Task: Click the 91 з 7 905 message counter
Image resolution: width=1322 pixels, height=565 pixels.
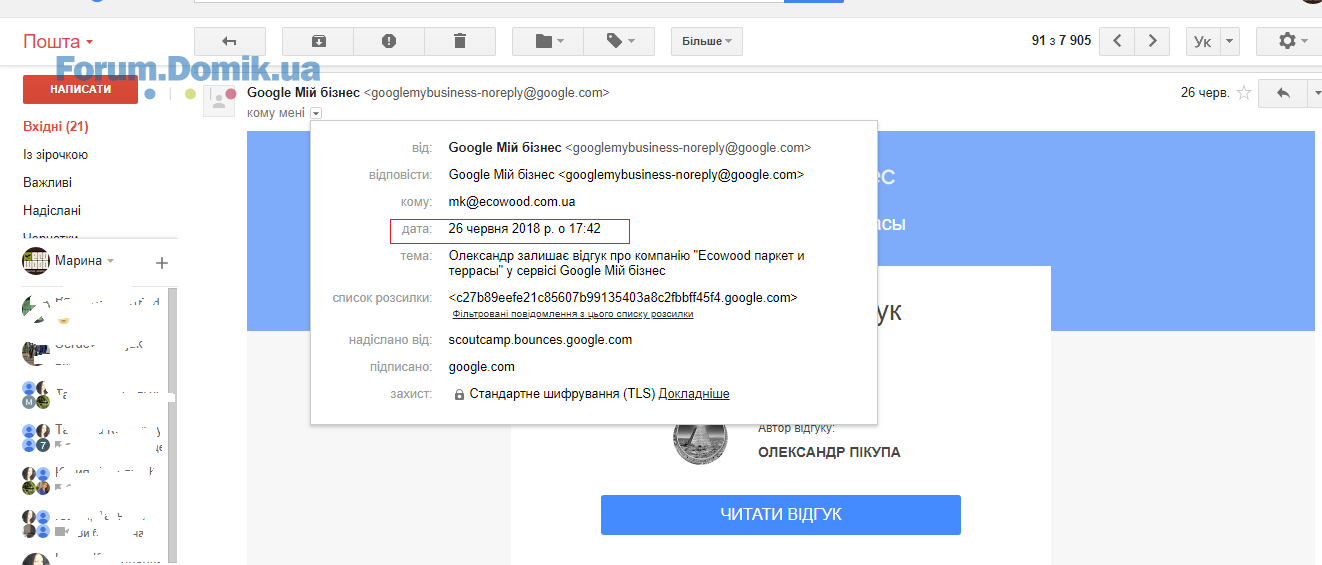Action: [1062, 41]
